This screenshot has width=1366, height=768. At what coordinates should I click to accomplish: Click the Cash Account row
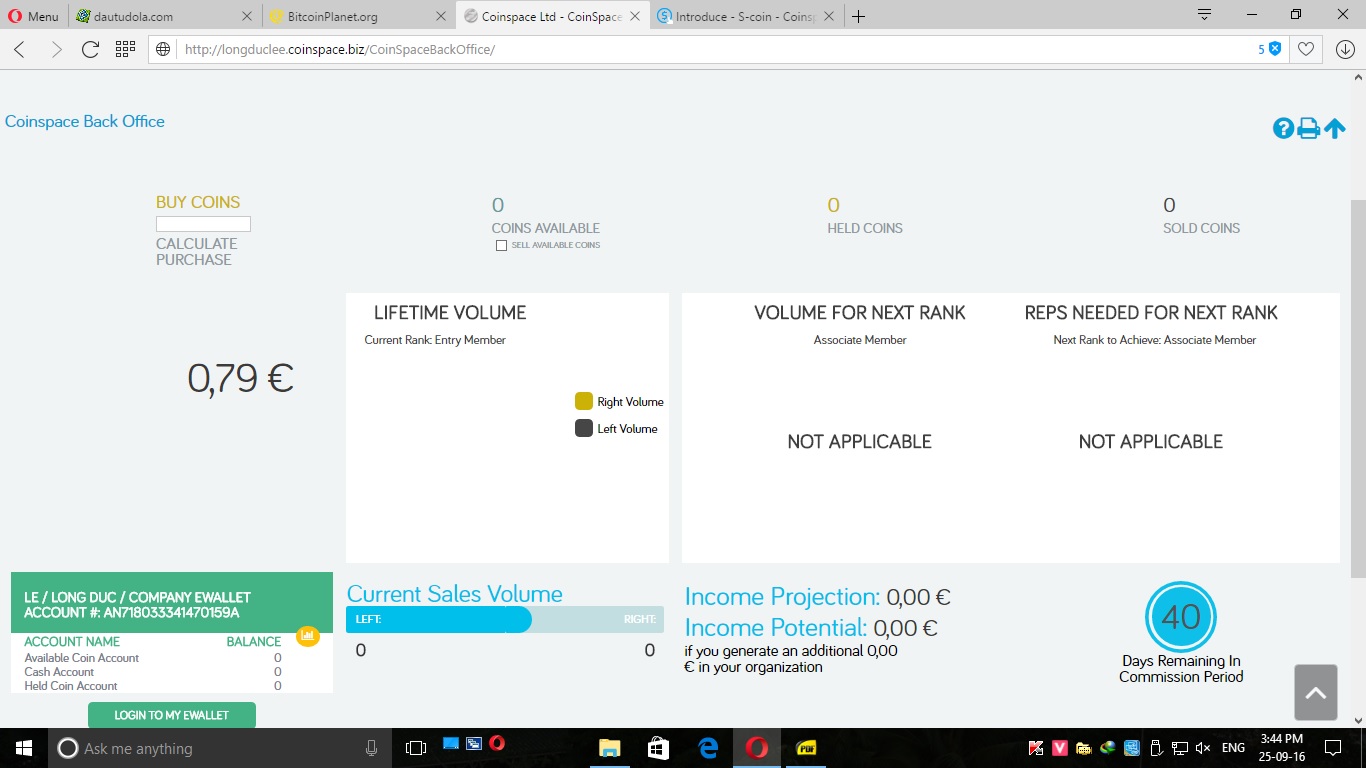[153, 672]
